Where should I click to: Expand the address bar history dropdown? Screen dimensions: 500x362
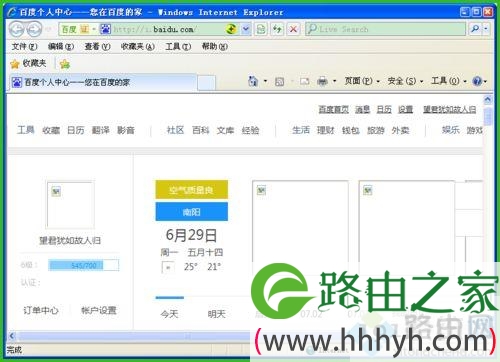[246, 29]
